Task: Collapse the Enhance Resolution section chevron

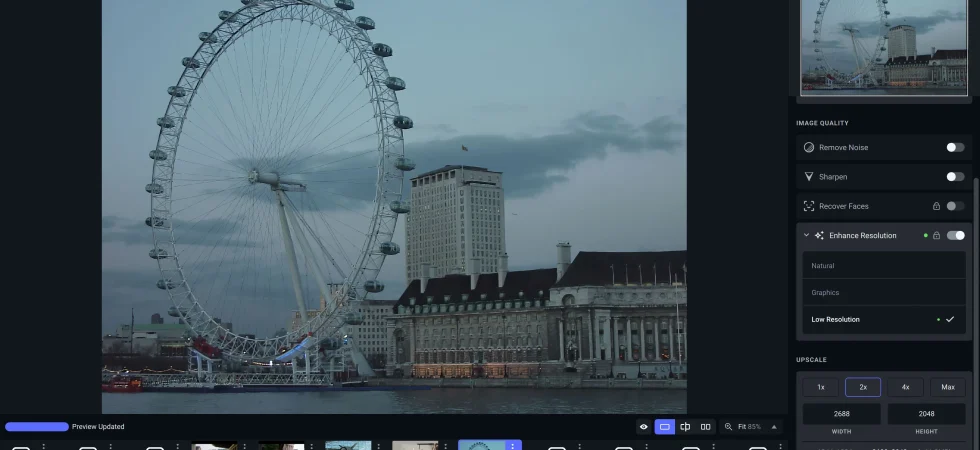Action: 806,236
